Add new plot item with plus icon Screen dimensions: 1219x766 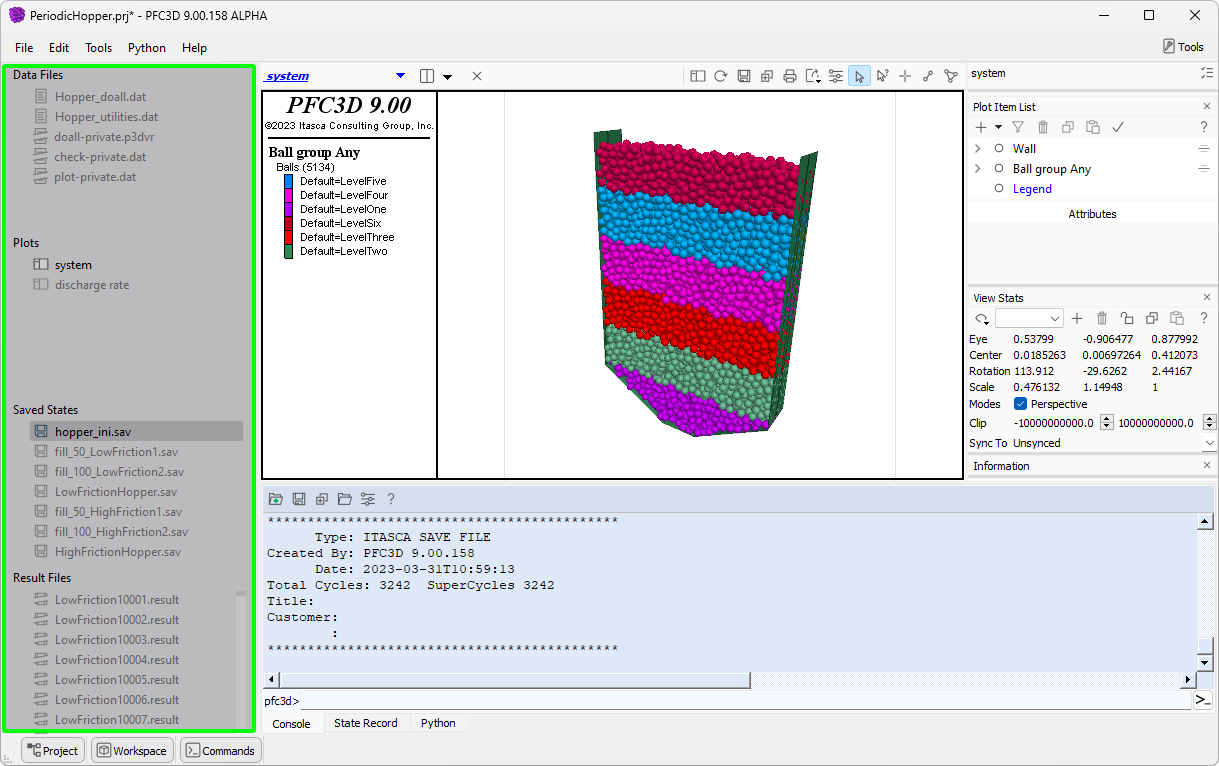tap(982, 127)
